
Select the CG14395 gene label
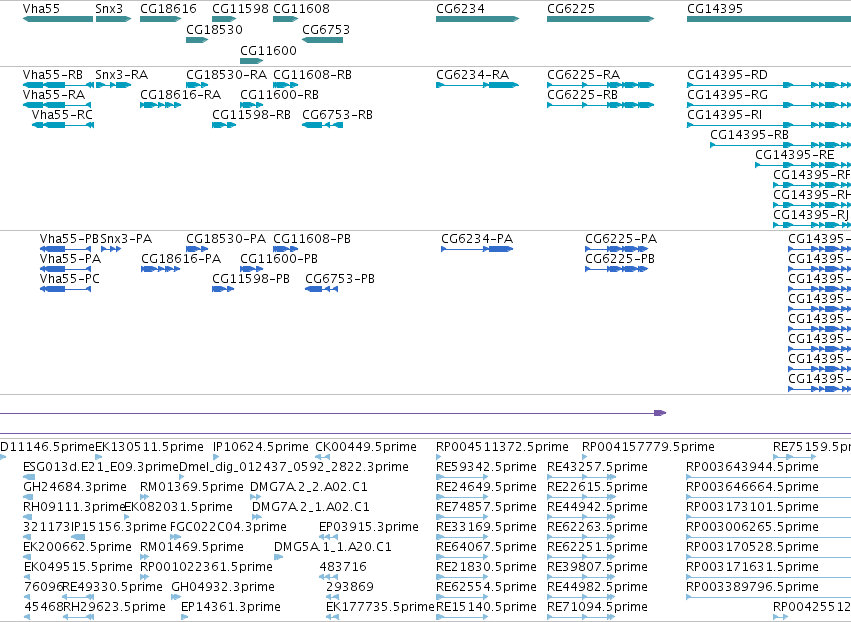click(715, 9)
